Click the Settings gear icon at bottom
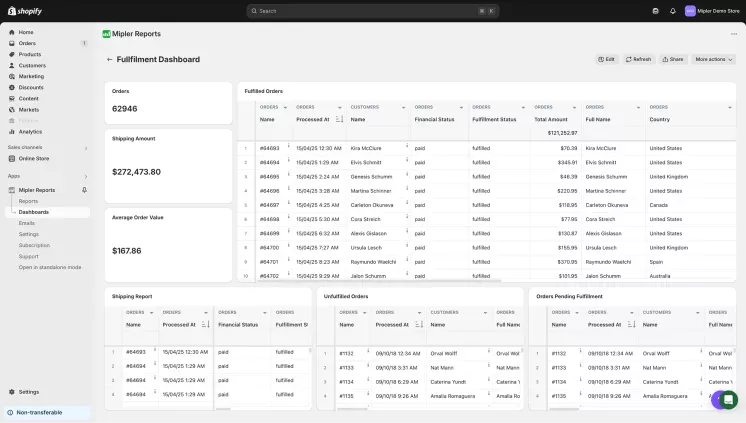Image resolution: width=746 pixels, height=423 pixels. click(x=12, y=392)
